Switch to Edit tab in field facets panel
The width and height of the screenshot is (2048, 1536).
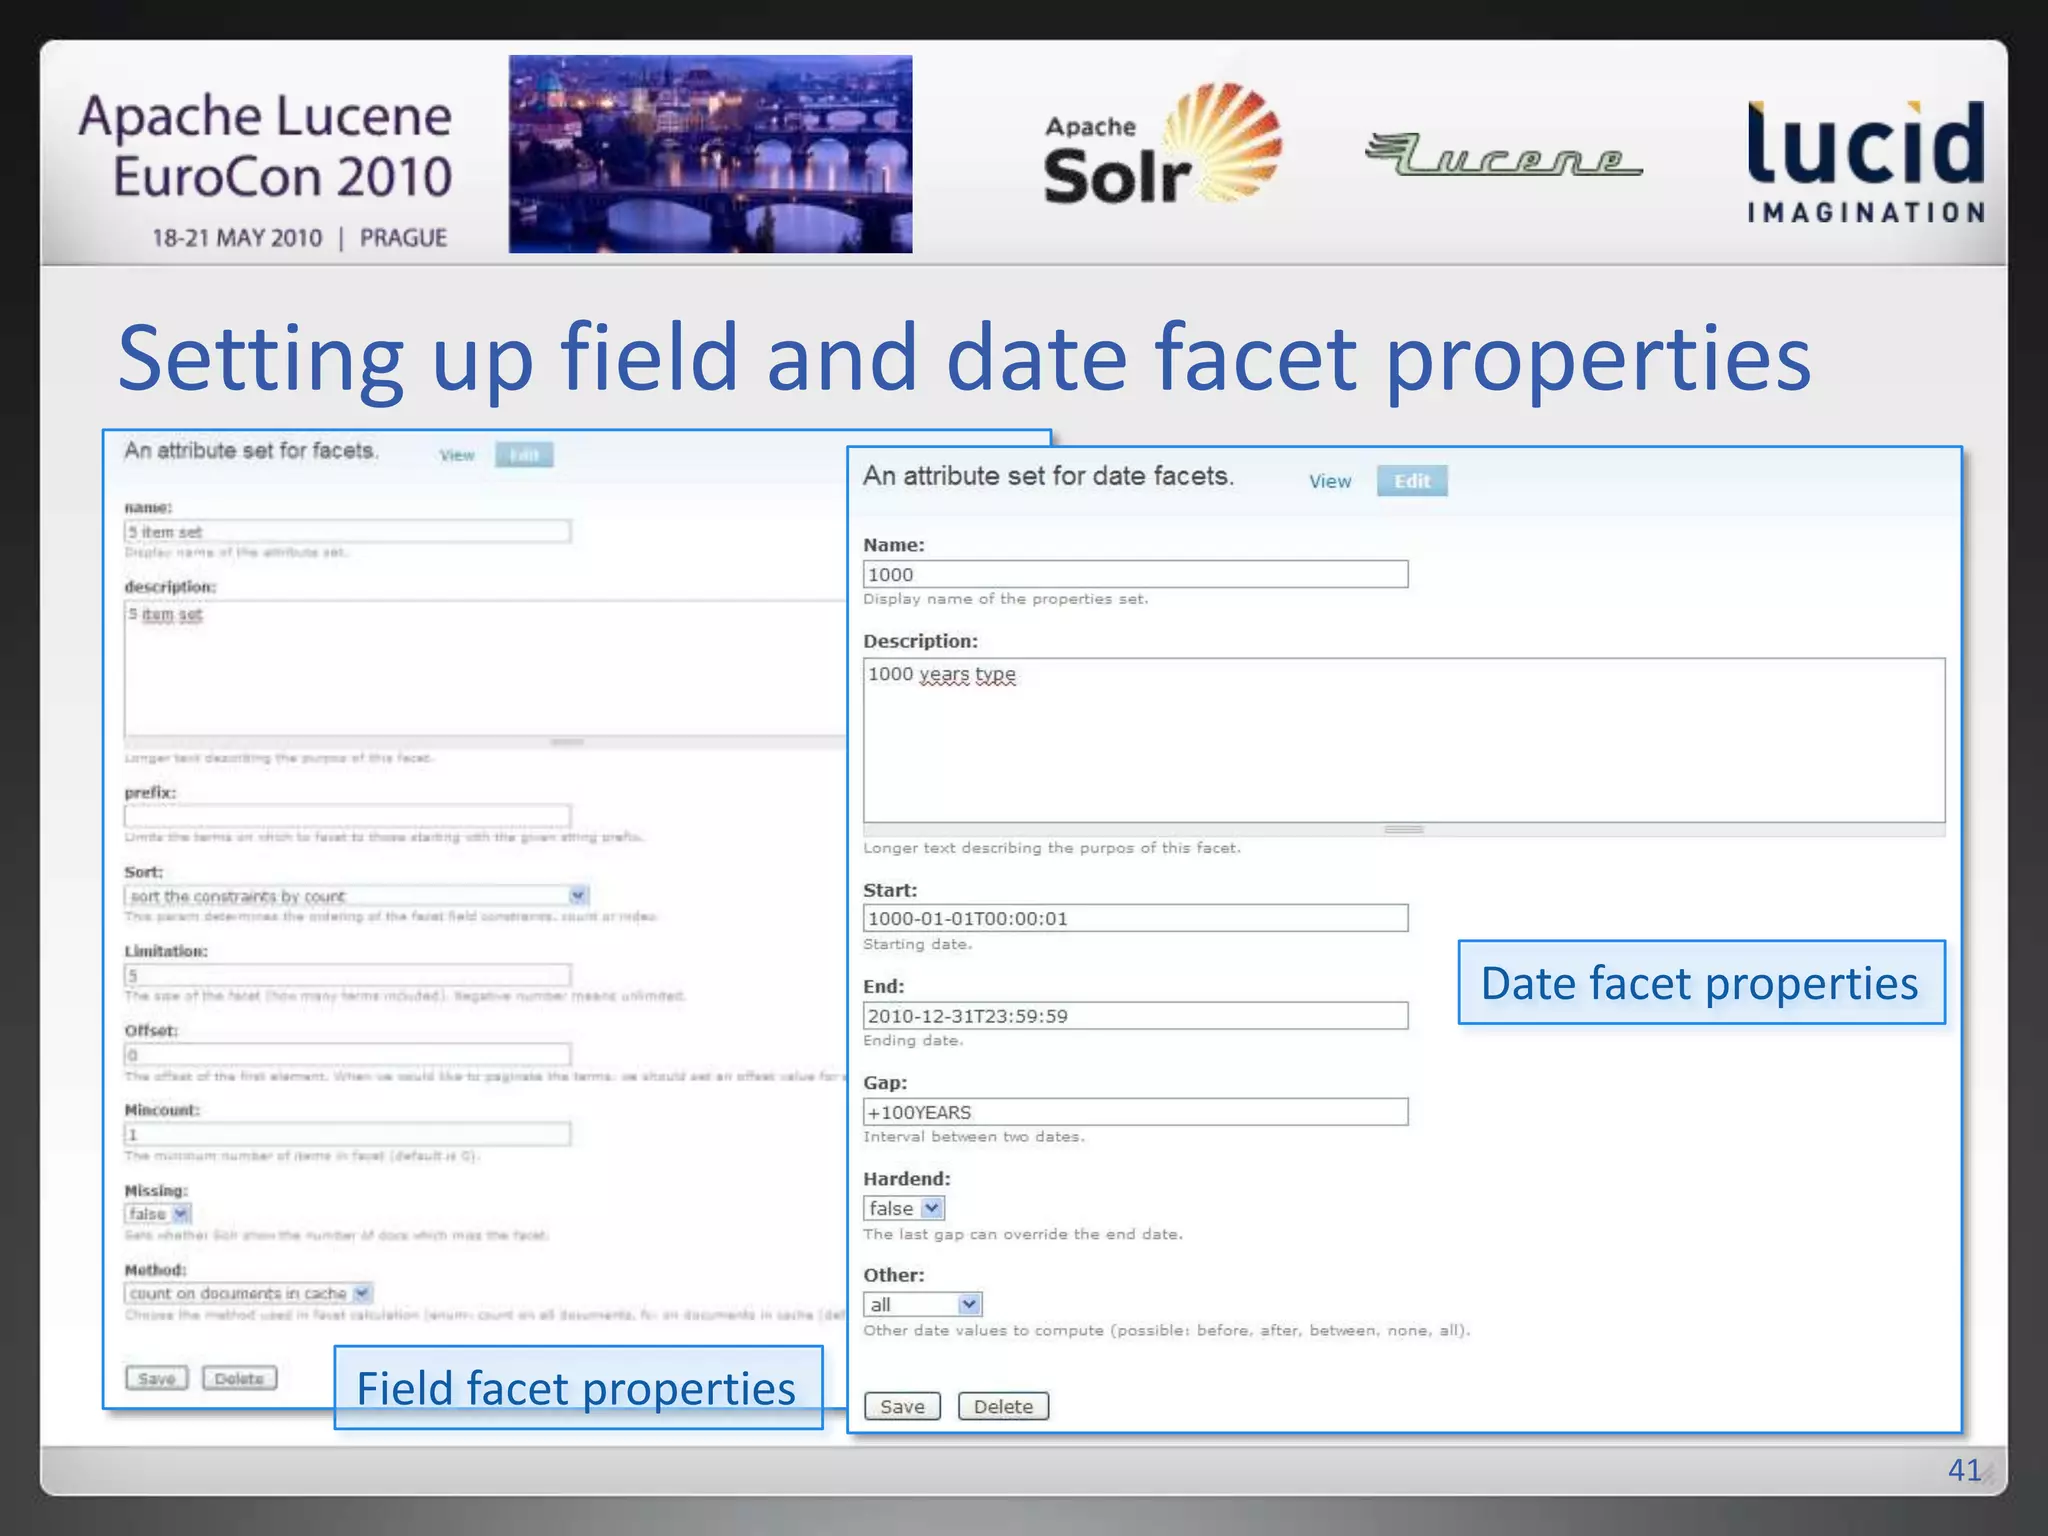tap(524, 455)
